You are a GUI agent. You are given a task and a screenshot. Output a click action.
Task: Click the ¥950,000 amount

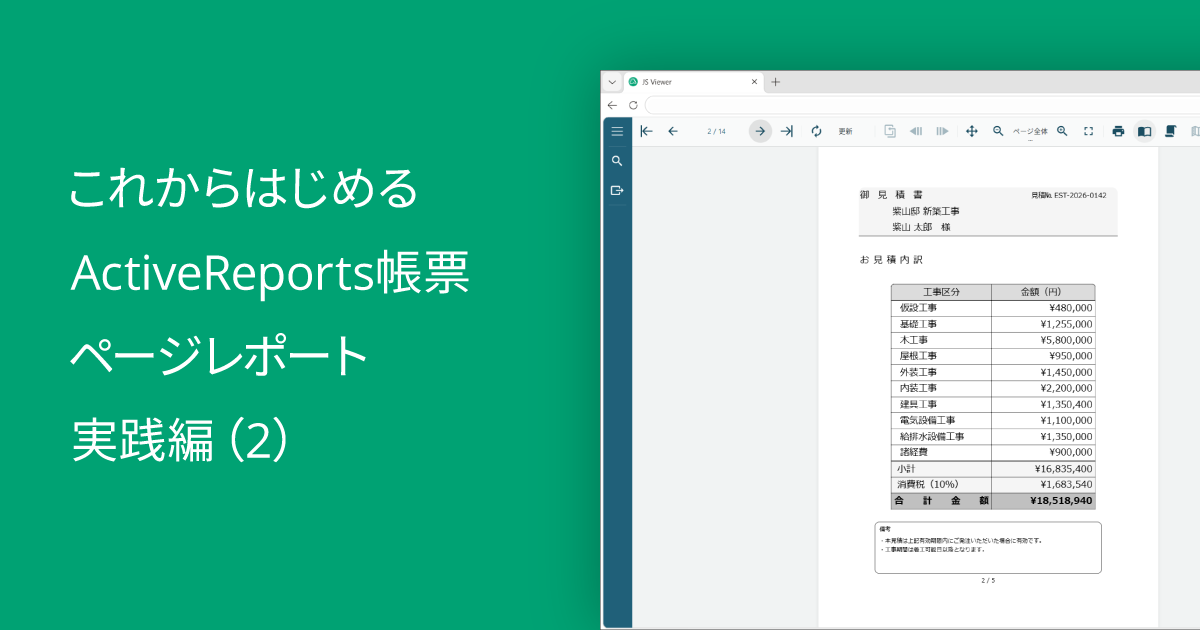pos(1070,356)
